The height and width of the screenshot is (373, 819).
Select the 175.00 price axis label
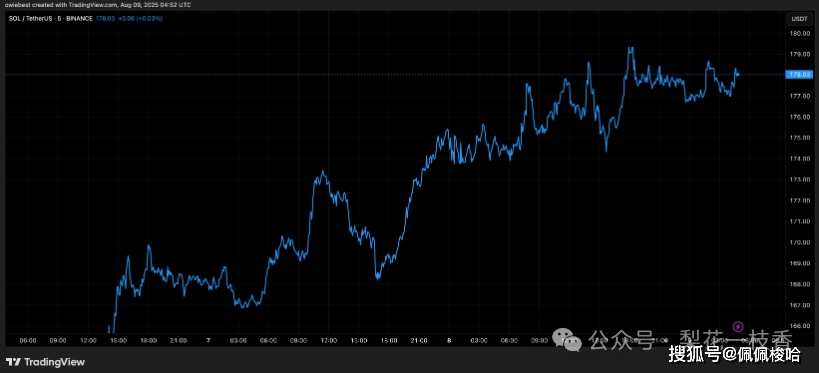(x=800, y=138)
